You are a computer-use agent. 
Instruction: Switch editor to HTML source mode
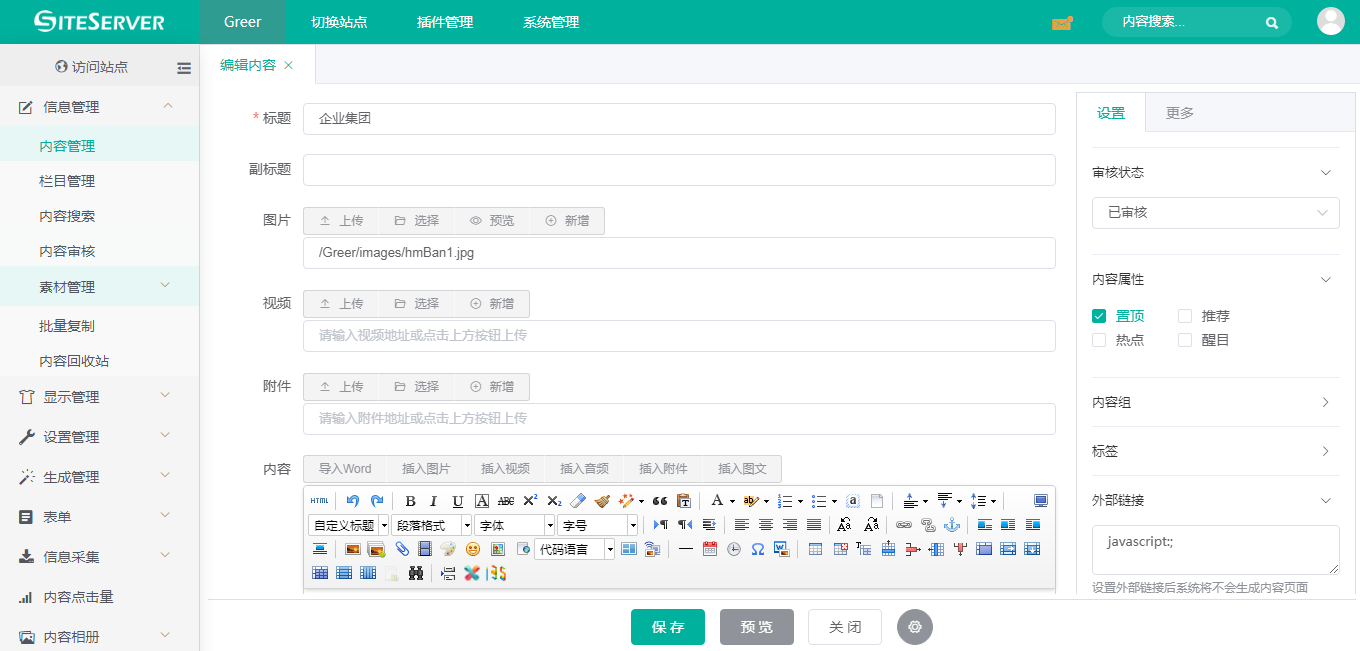pyautogui.click(x=319, y=501)
